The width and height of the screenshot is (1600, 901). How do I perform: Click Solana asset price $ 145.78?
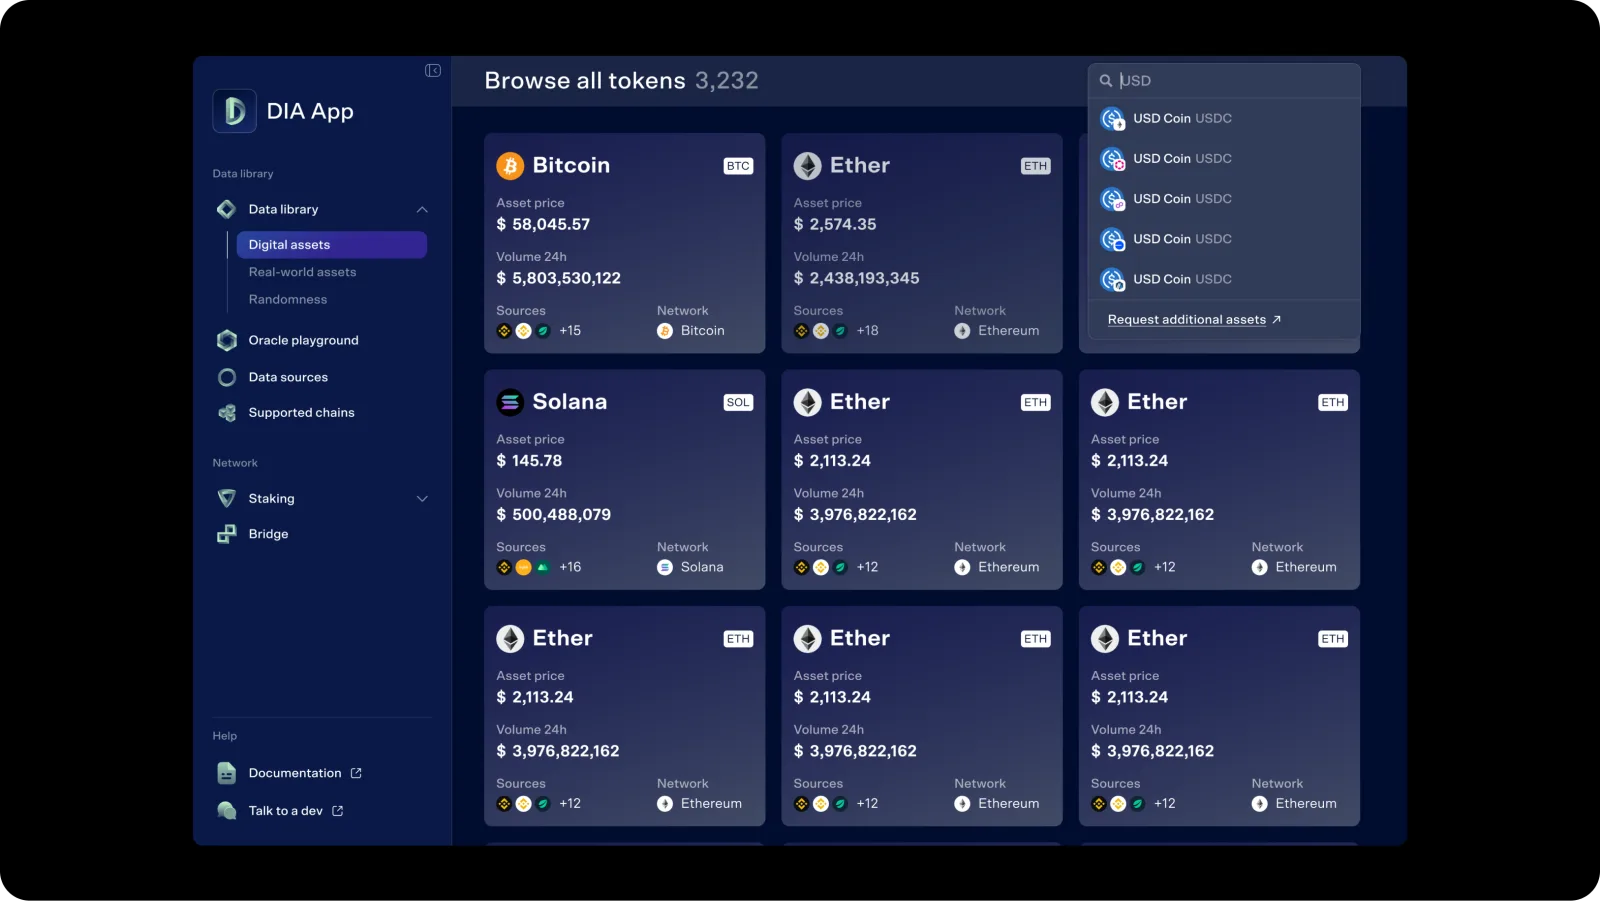click(x=529, y=461)
